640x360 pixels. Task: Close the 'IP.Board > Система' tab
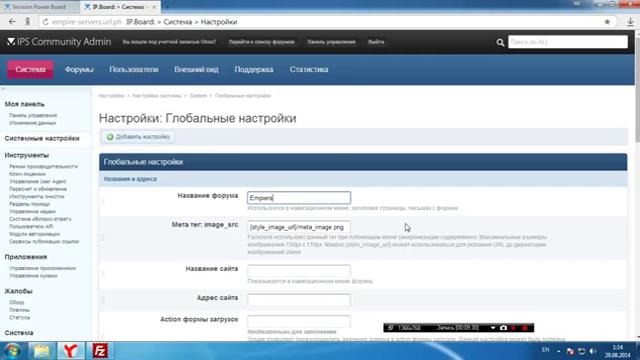(x=154, y=7)
